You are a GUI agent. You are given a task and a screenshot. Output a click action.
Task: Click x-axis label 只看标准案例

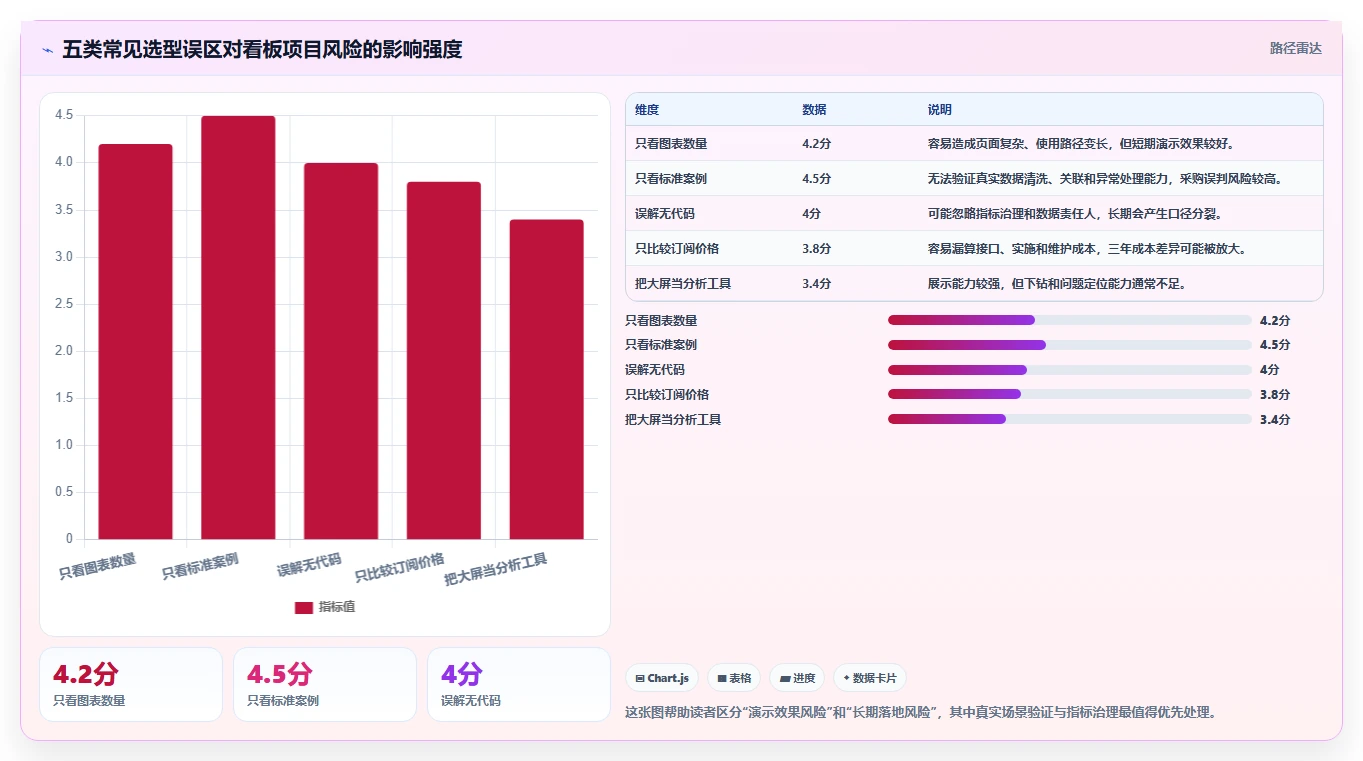[201, 566]
